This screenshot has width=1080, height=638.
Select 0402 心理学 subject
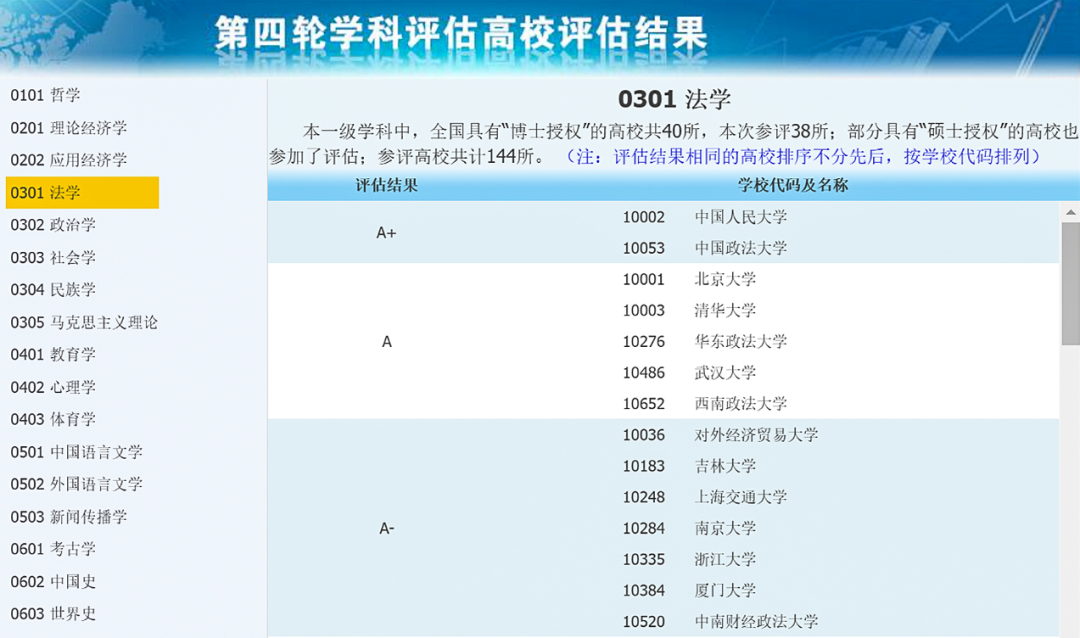point(53,387)
